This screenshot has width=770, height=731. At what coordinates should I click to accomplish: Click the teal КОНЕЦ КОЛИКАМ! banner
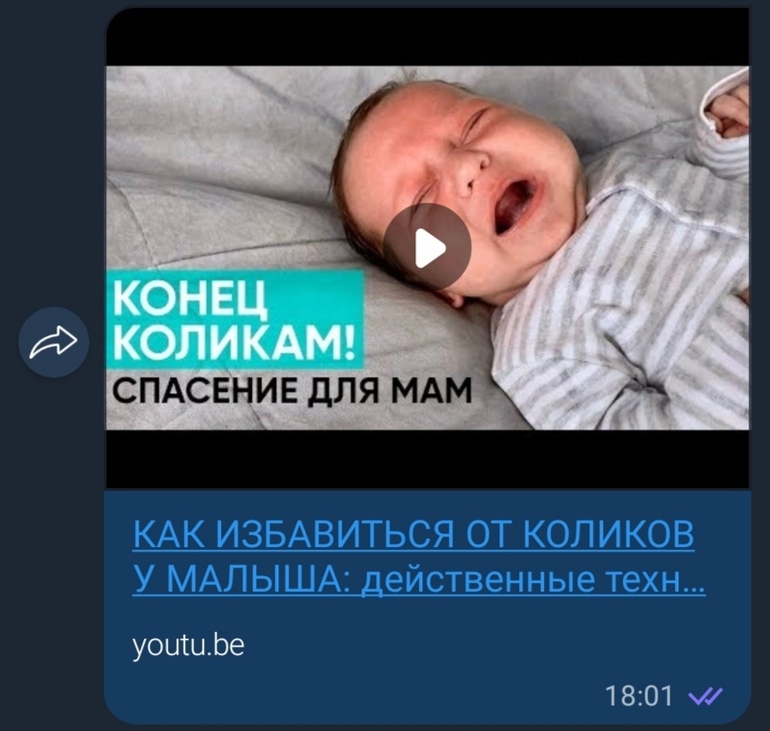[x=235, y=319]
